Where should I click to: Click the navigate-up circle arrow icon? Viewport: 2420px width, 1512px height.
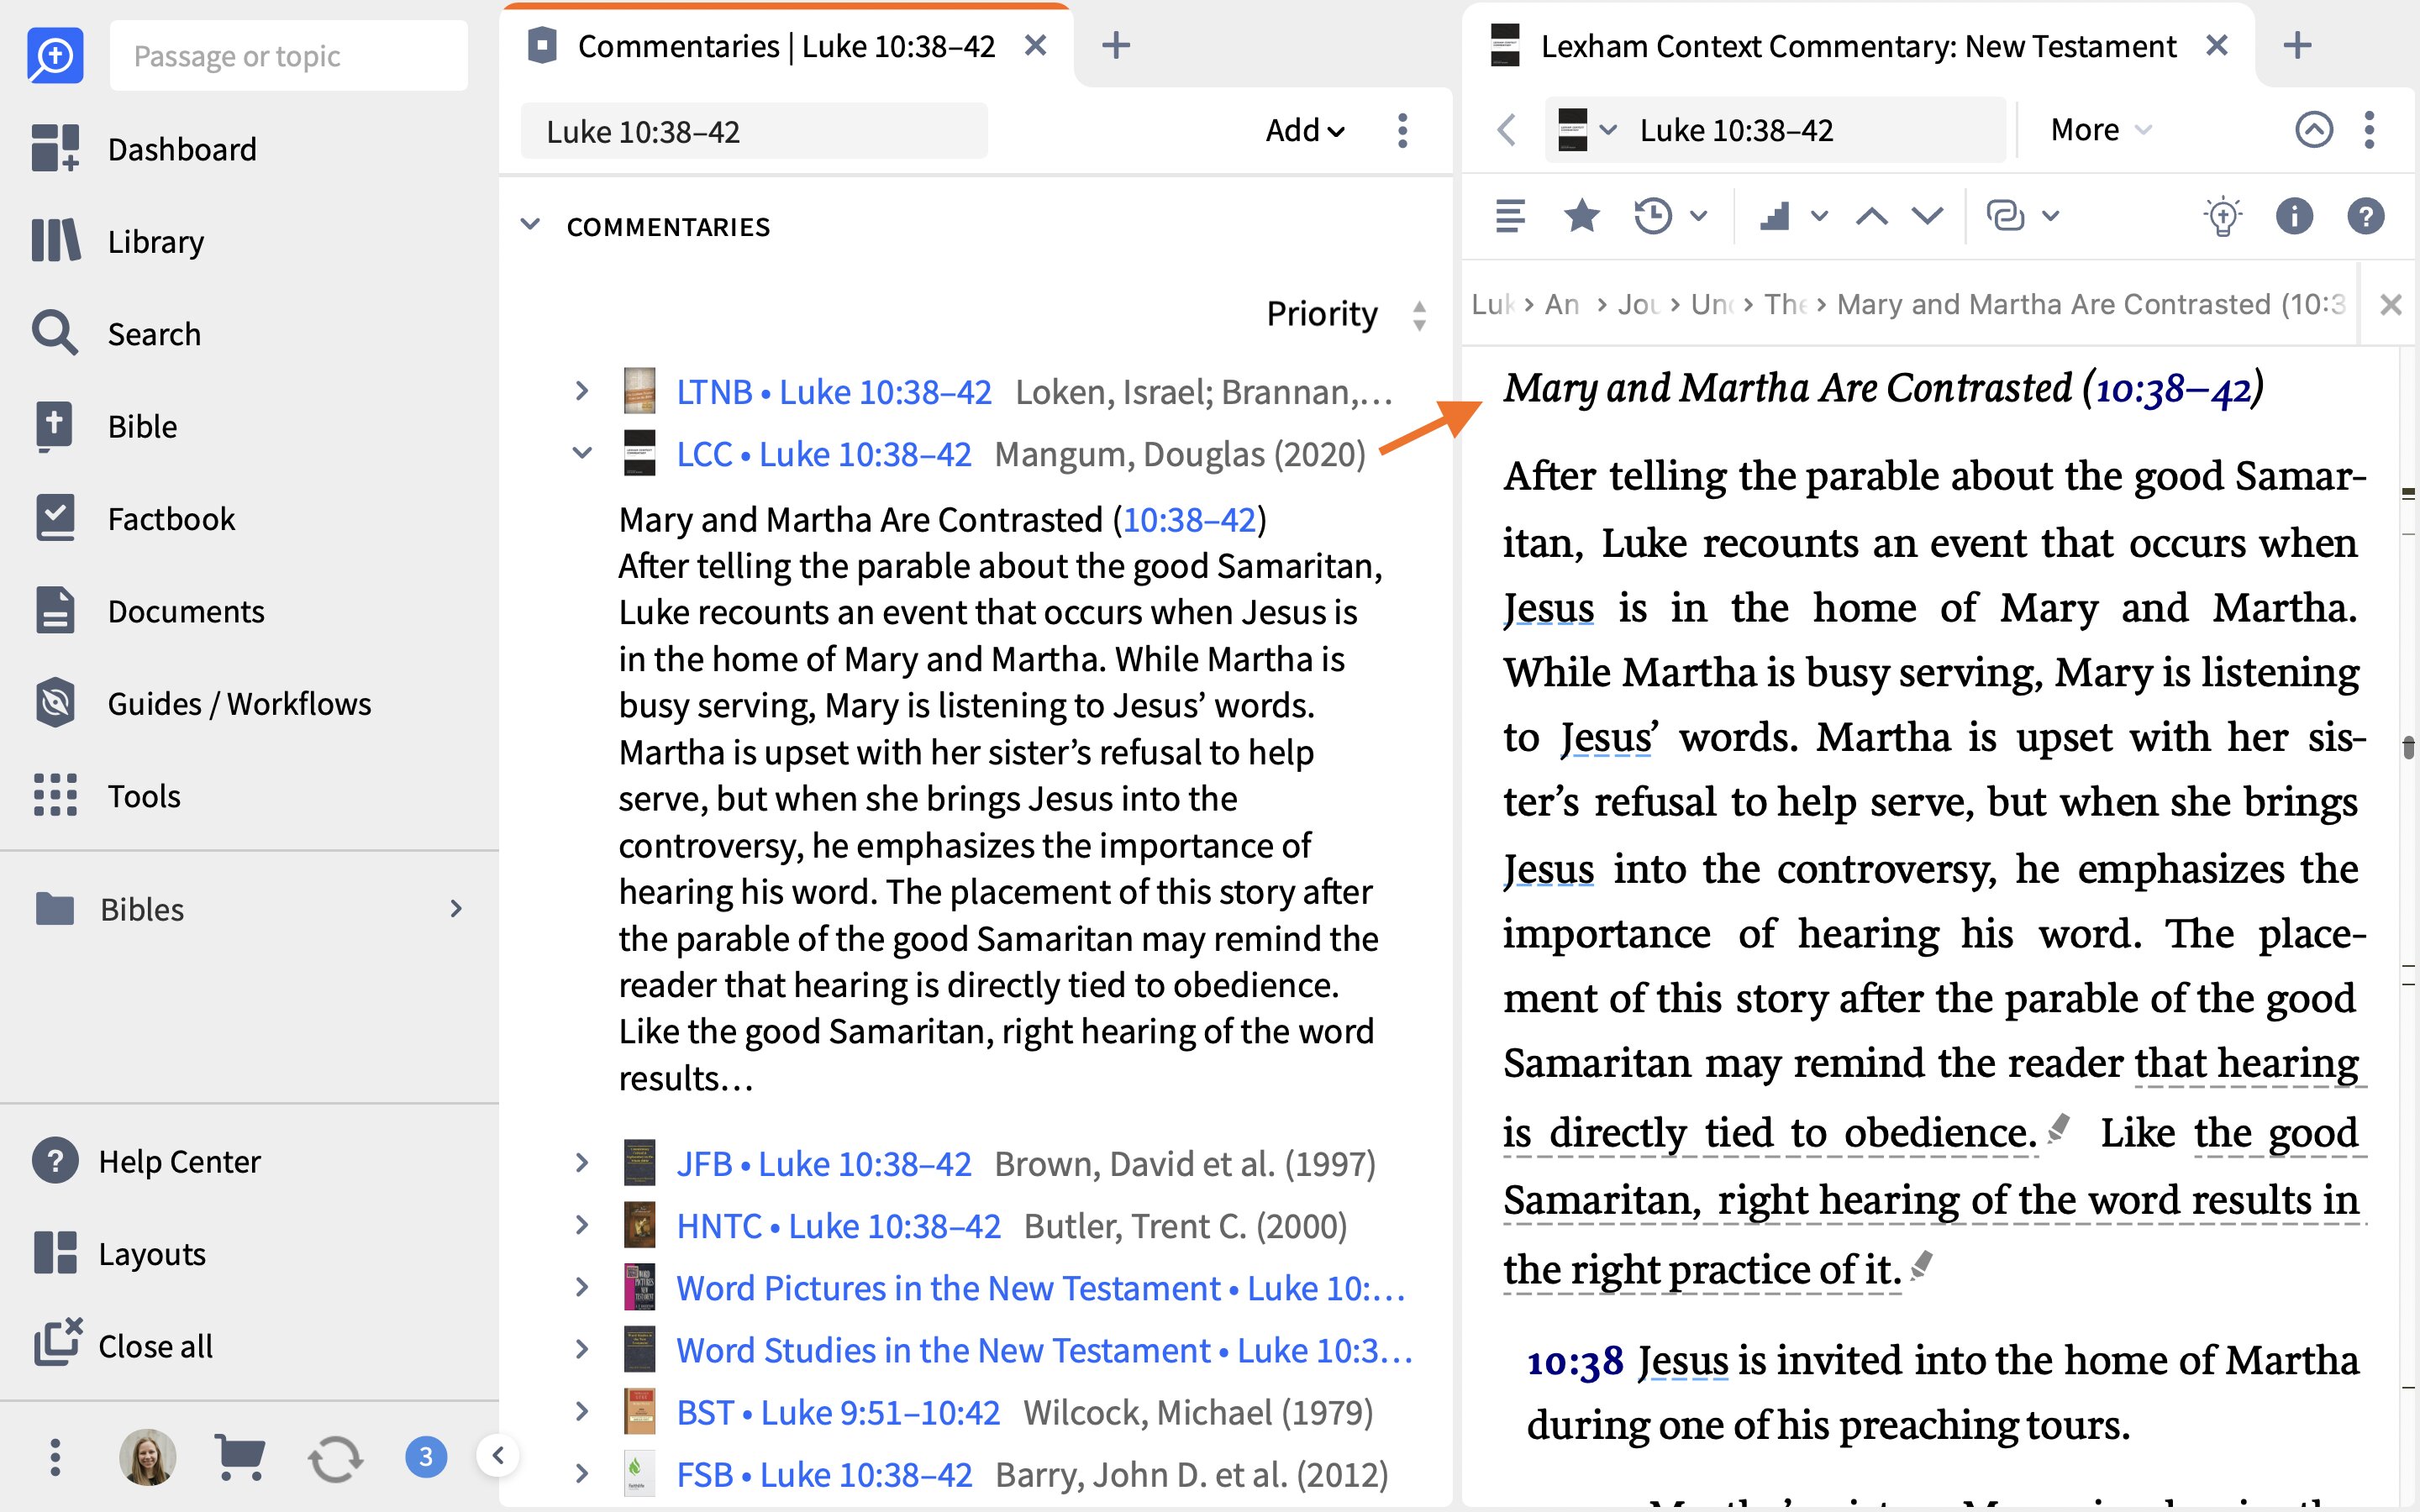pyautogui.click(x=2314, y=130)
